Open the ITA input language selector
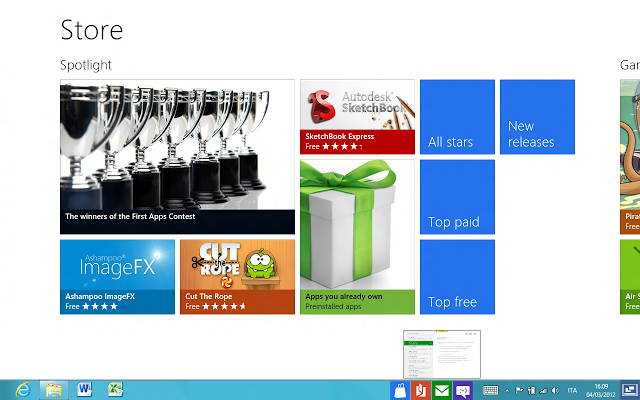 572,391
